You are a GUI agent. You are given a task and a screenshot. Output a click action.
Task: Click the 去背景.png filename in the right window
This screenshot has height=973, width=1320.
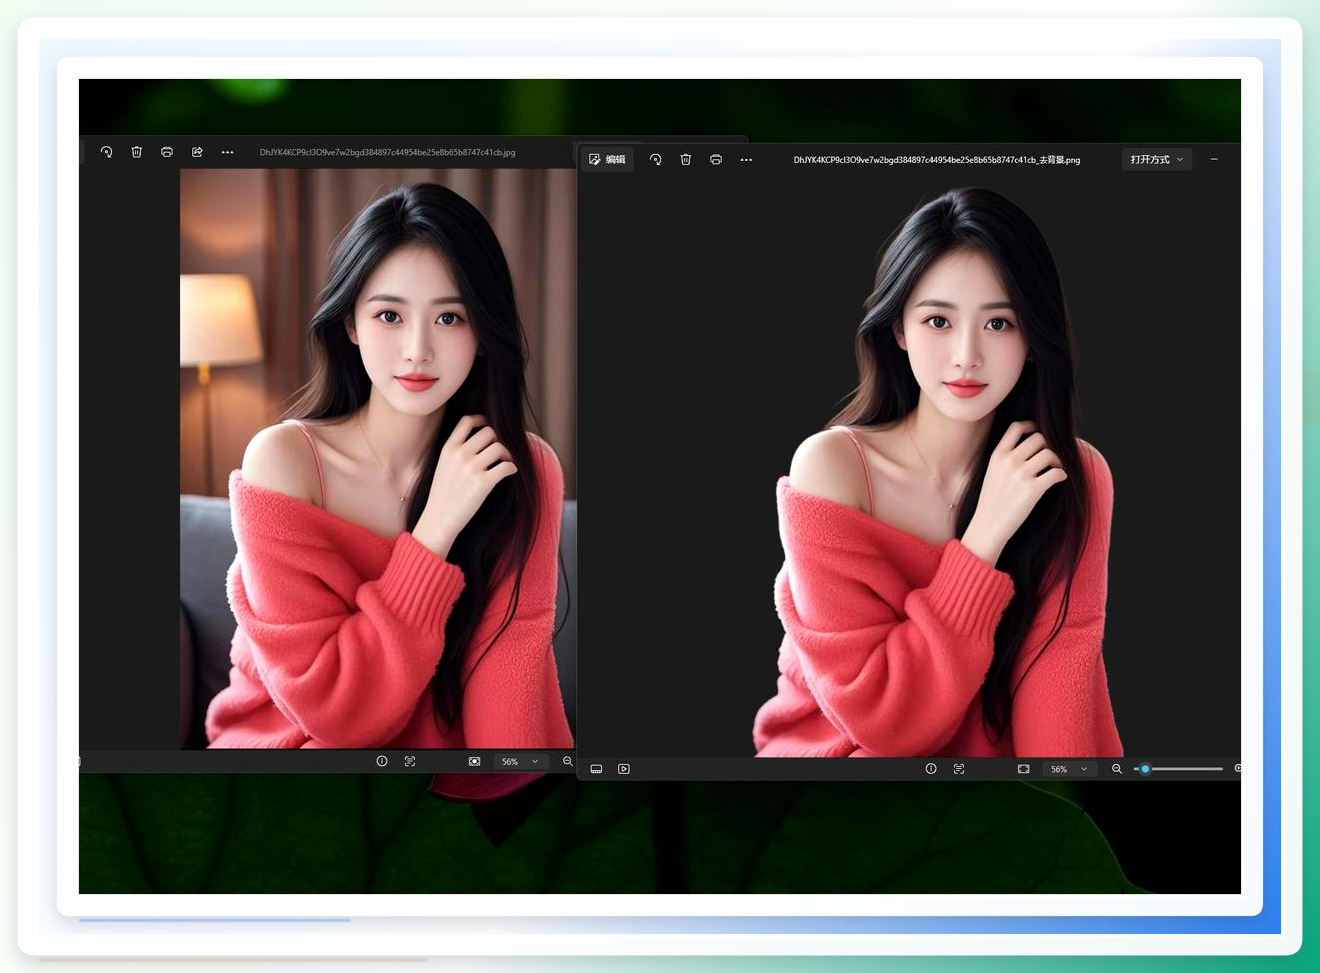coord(937,159)
